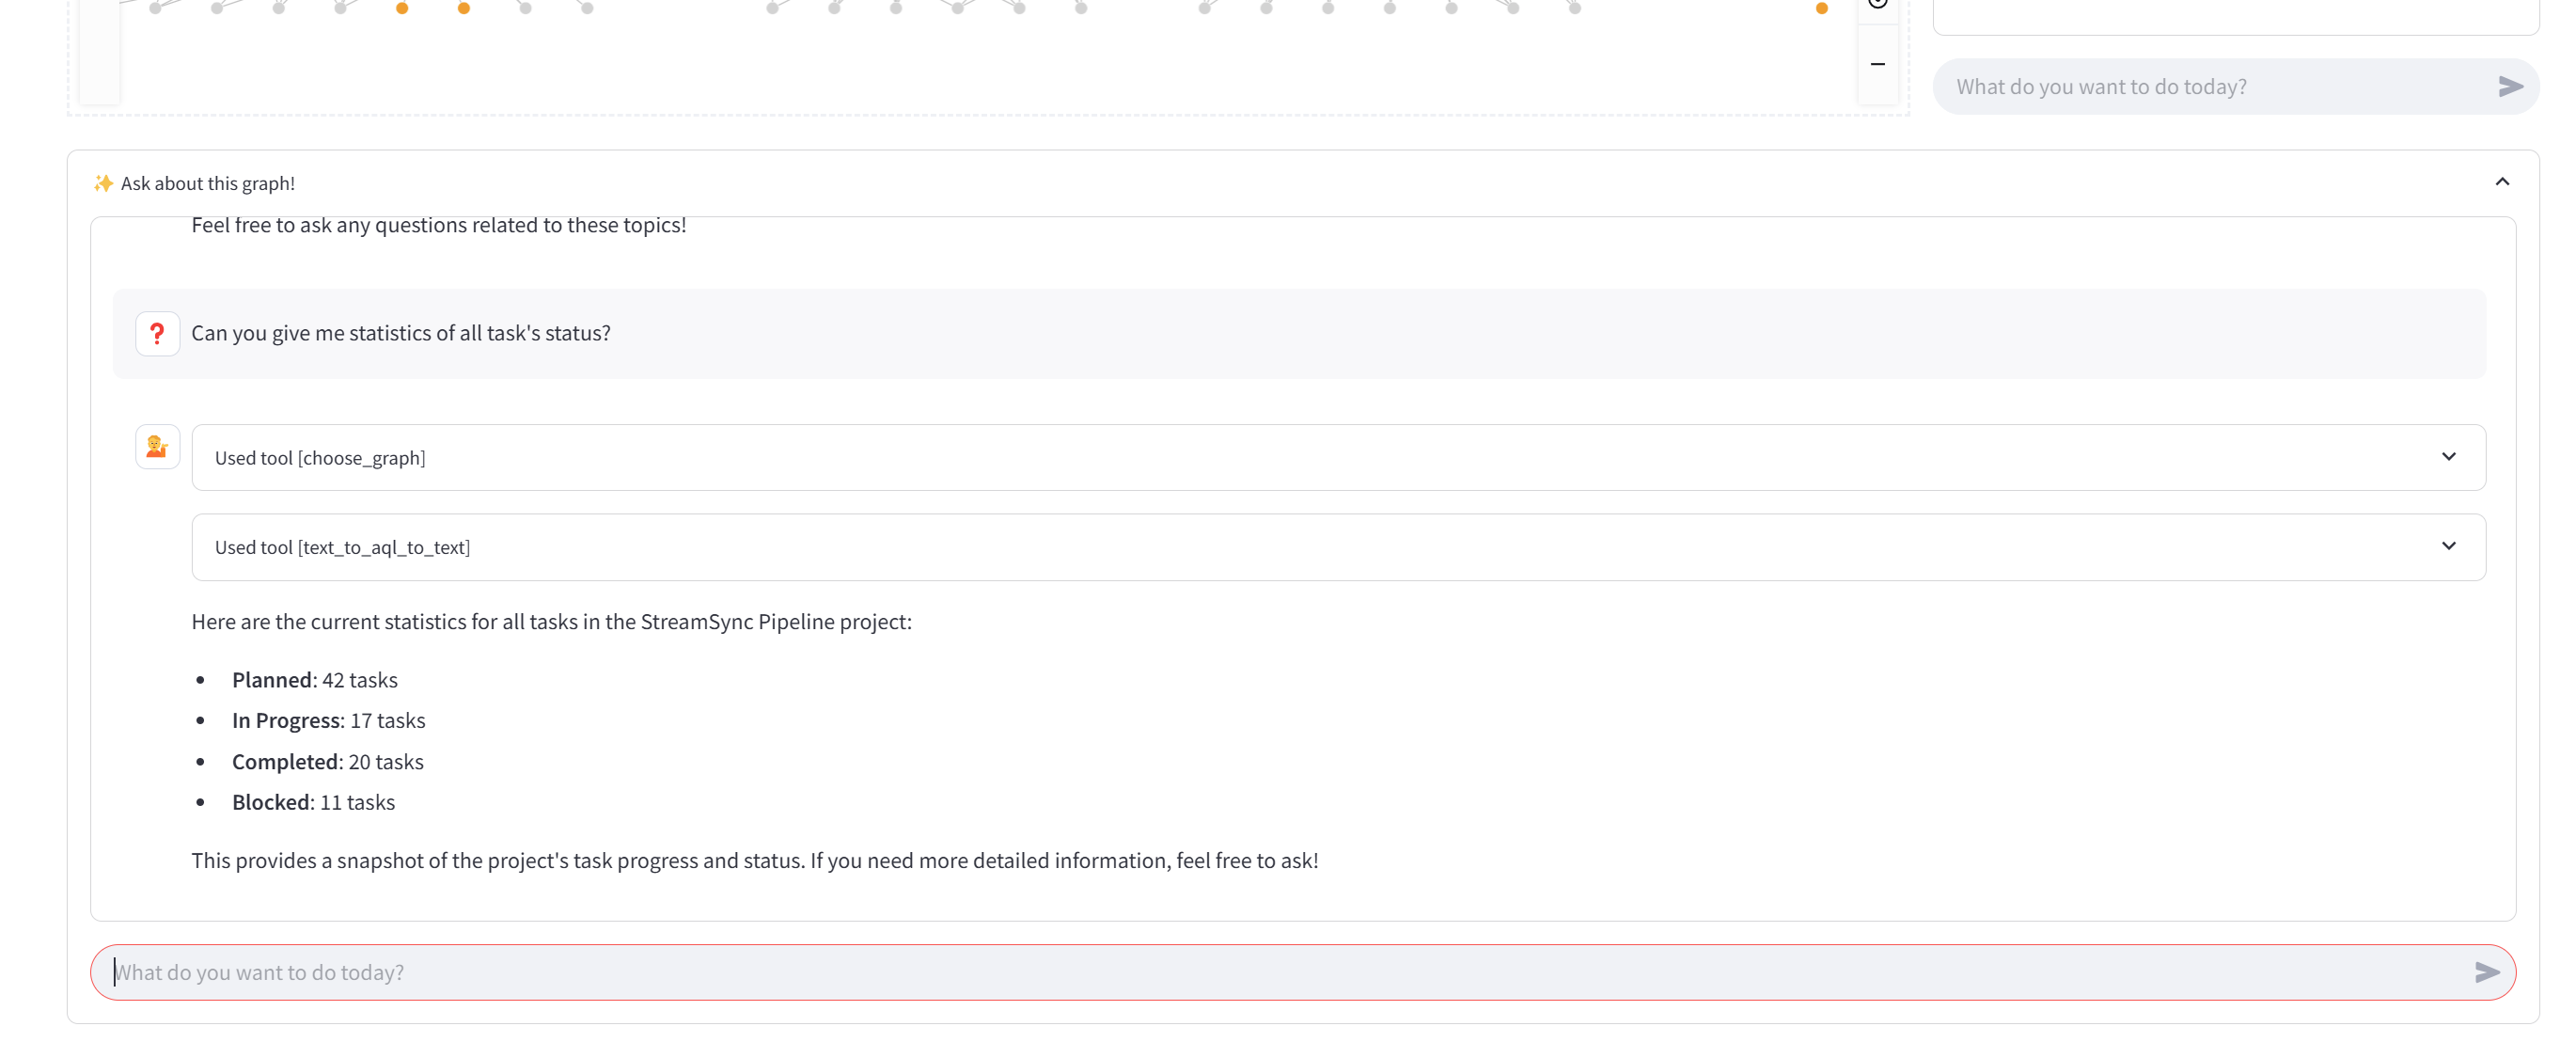Click the isolated orange node at far right
The height and width of the screenshot is (1058, 2576).
pyautogui.click(x=1821, y=8)
